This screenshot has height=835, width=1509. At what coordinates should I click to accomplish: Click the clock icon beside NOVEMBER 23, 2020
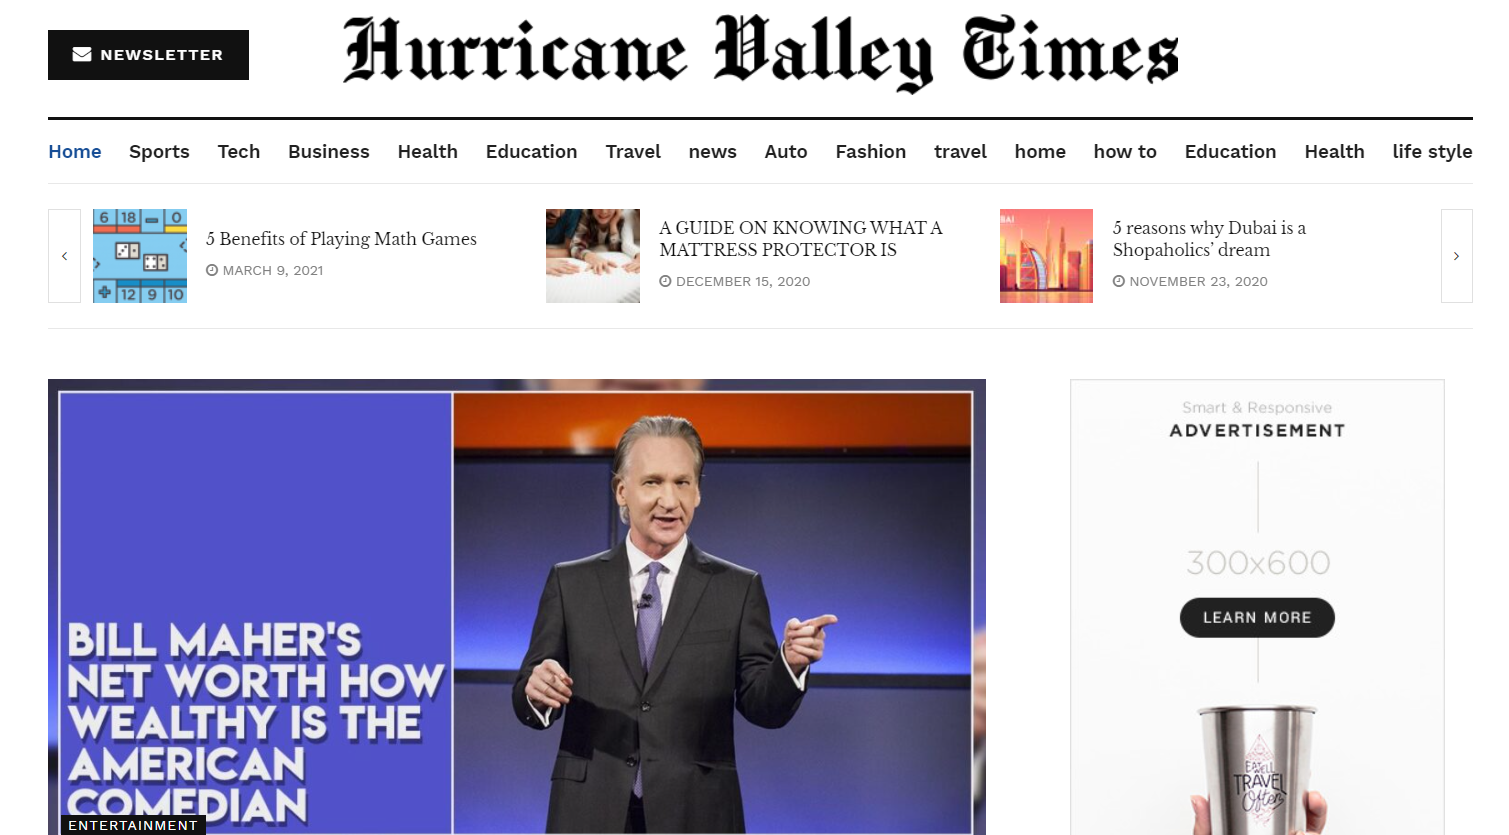tap(1119, 281)
